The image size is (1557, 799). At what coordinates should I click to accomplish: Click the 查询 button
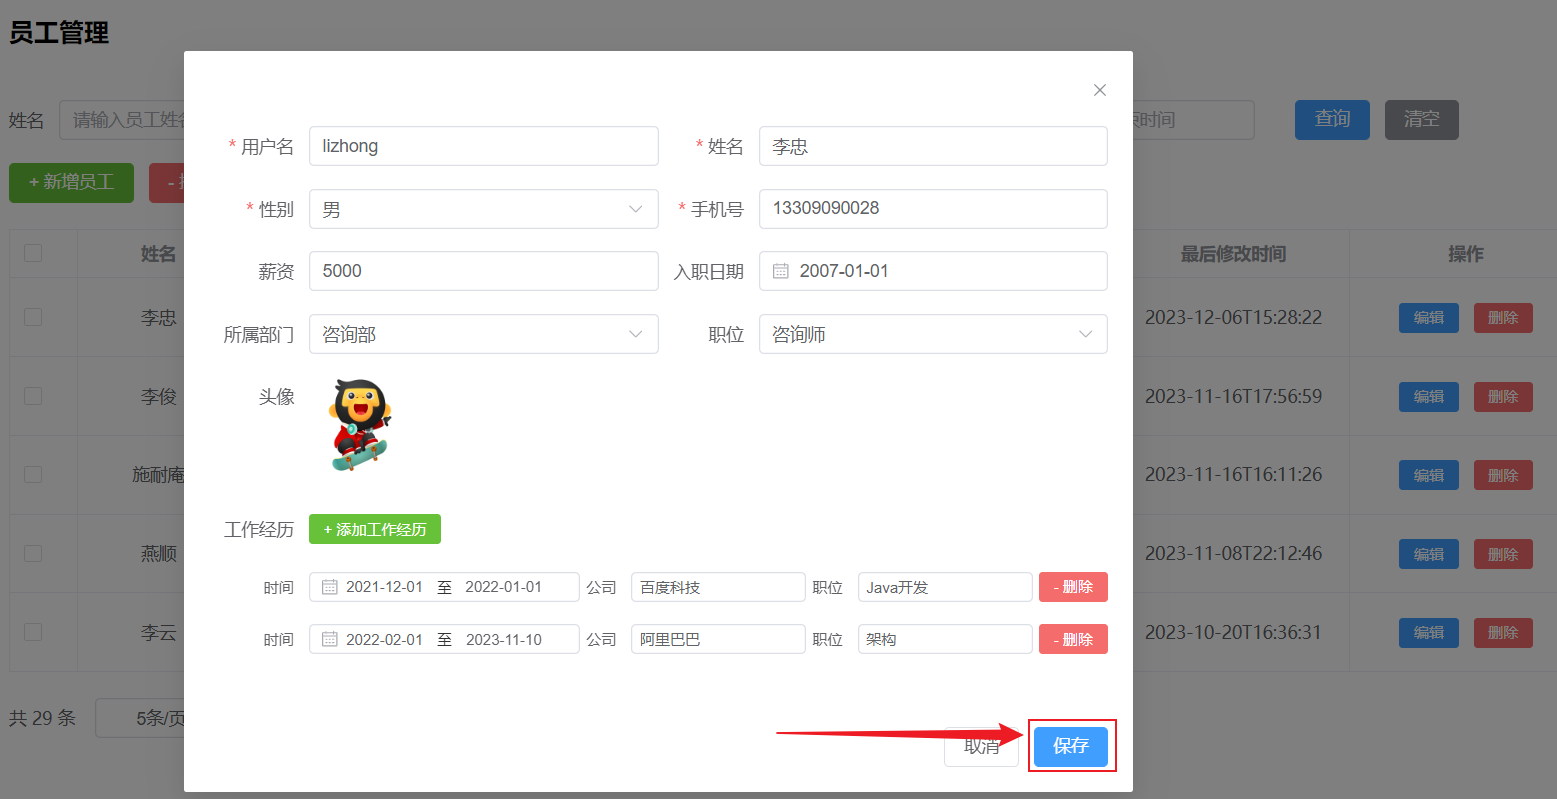click(x=1332, y=120)
